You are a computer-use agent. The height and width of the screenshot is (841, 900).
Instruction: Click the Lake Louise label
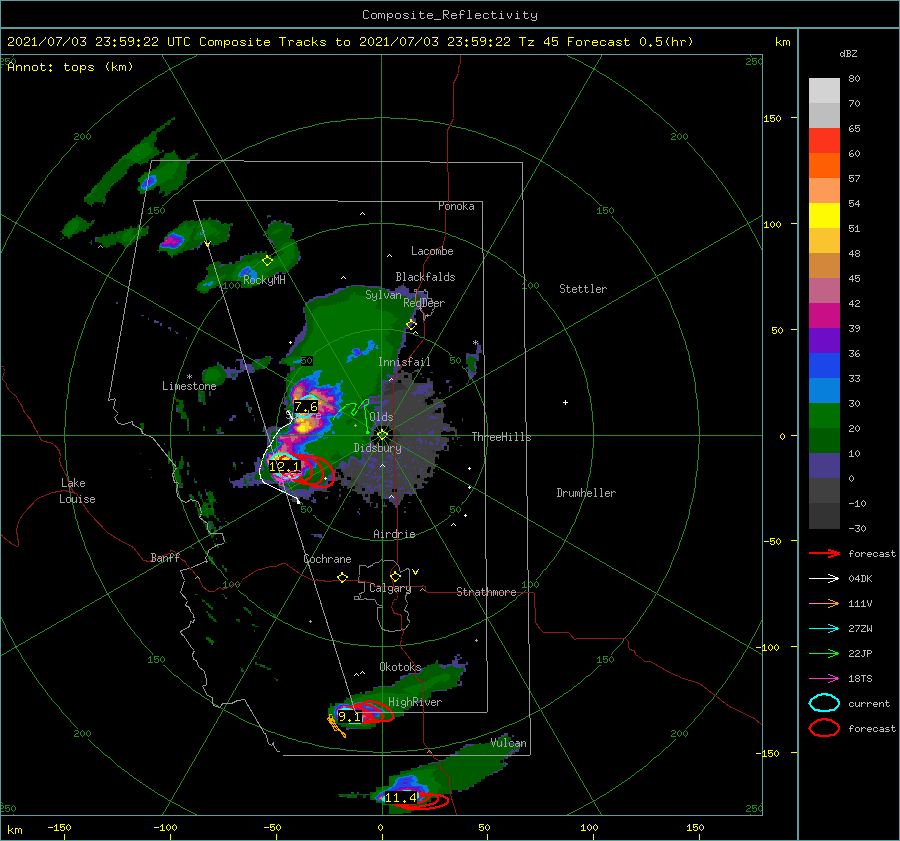click(x=77, y=491)
